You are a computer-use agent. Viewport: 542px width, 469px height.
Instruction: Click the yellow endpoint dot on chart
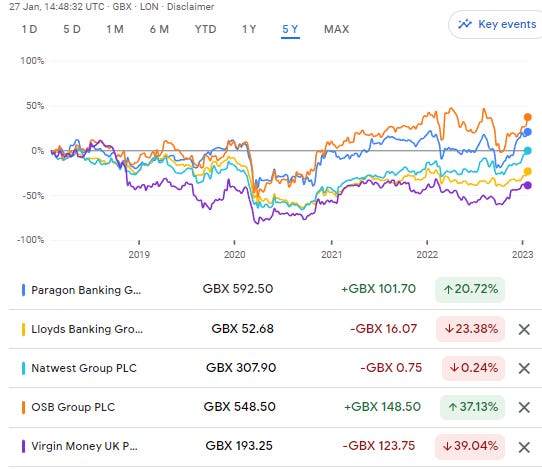tap(527, 171)
